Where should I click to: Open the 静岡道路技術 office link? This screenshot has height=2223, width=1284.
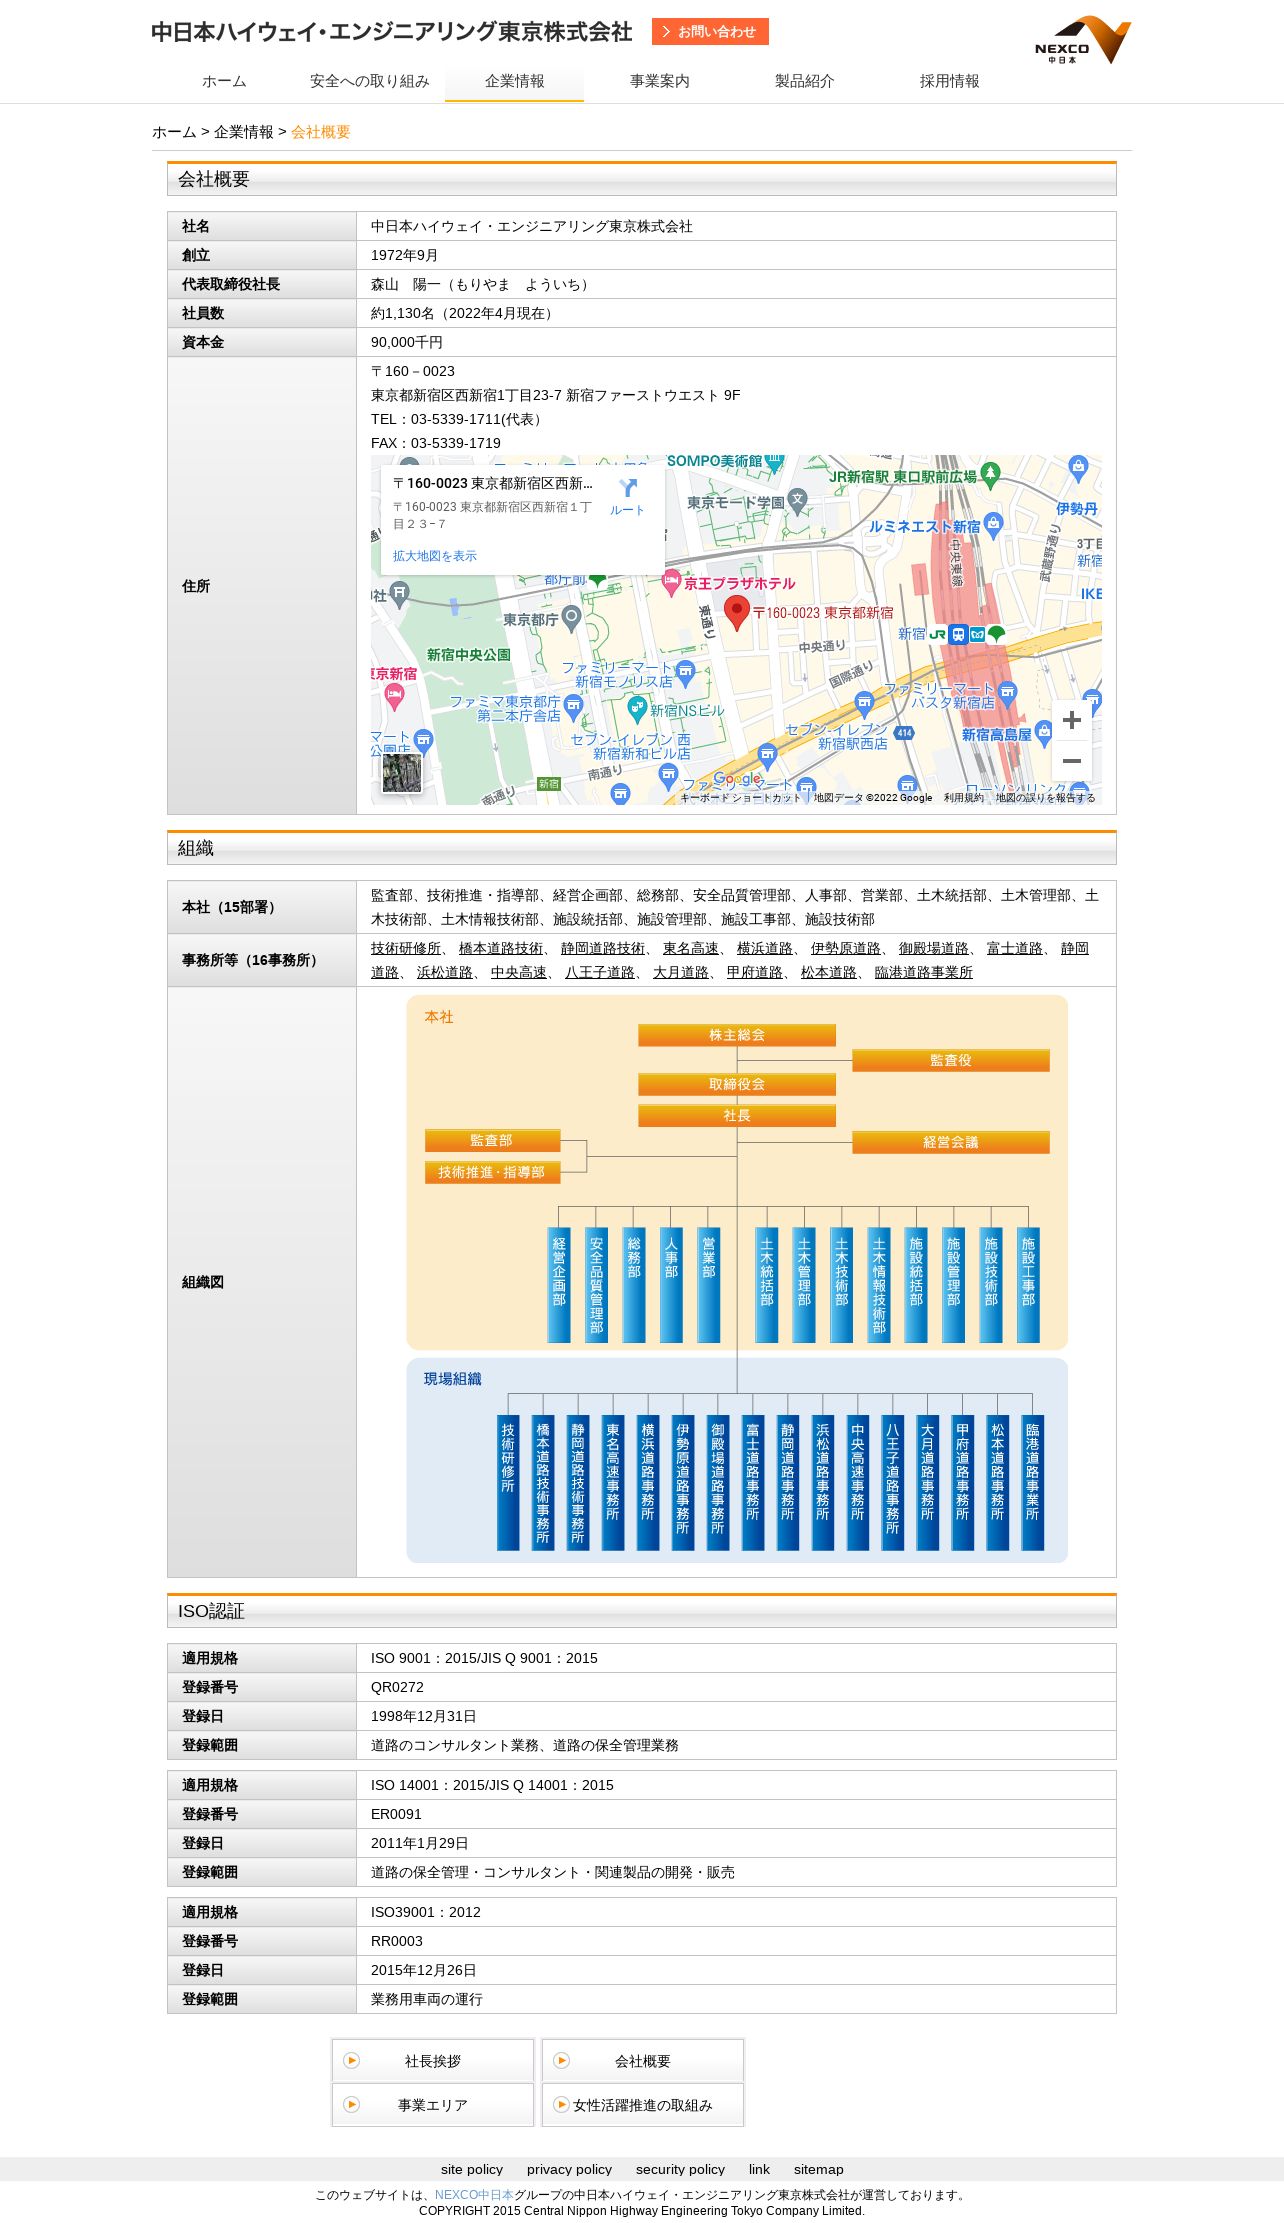pos(603,948)
